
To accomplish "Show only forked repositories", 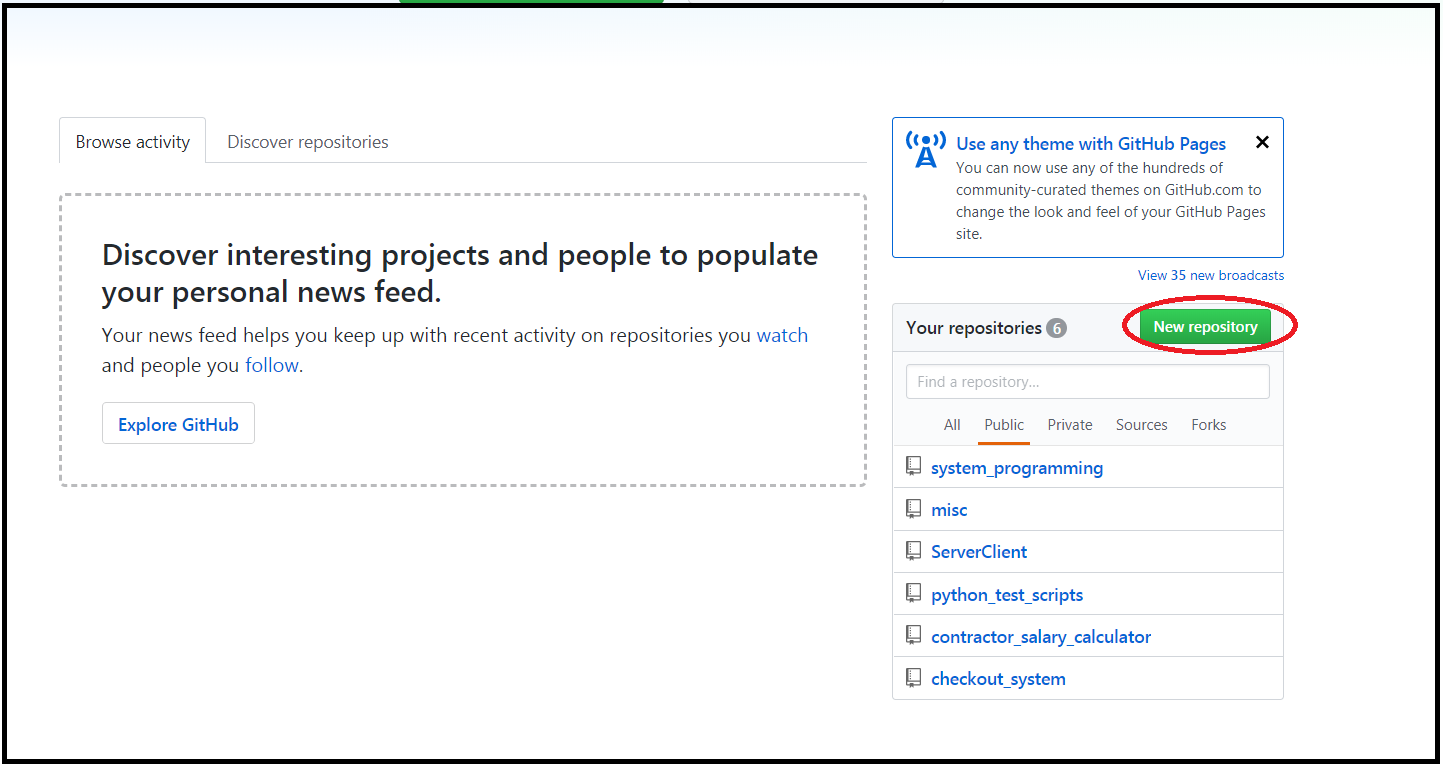I will pos(1208,424).
